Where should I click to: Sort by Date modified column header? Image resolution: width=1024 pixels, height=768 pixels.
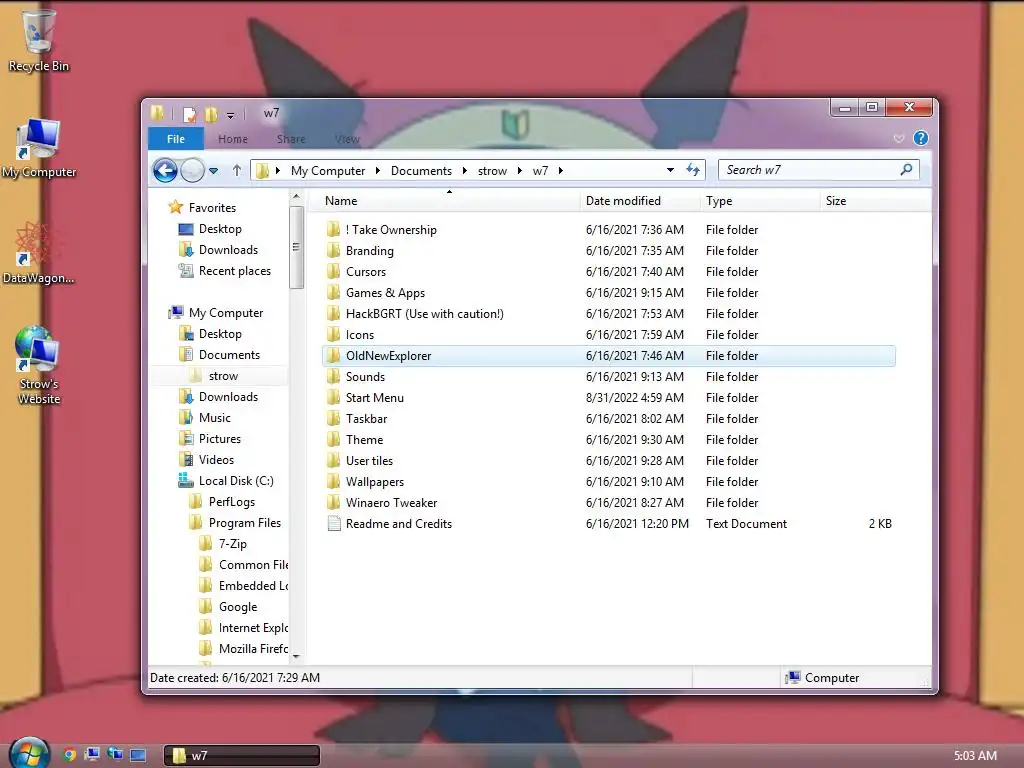[x=639, y=200]
